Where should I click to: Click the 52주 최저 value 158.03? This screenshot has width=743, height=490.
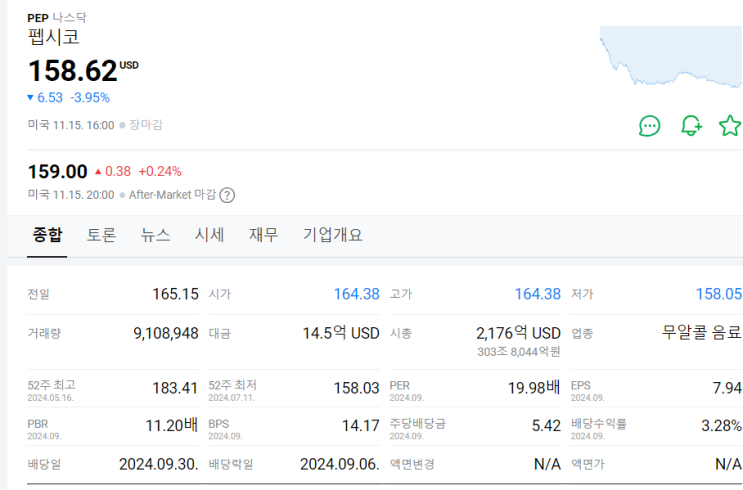pos(356,388)
